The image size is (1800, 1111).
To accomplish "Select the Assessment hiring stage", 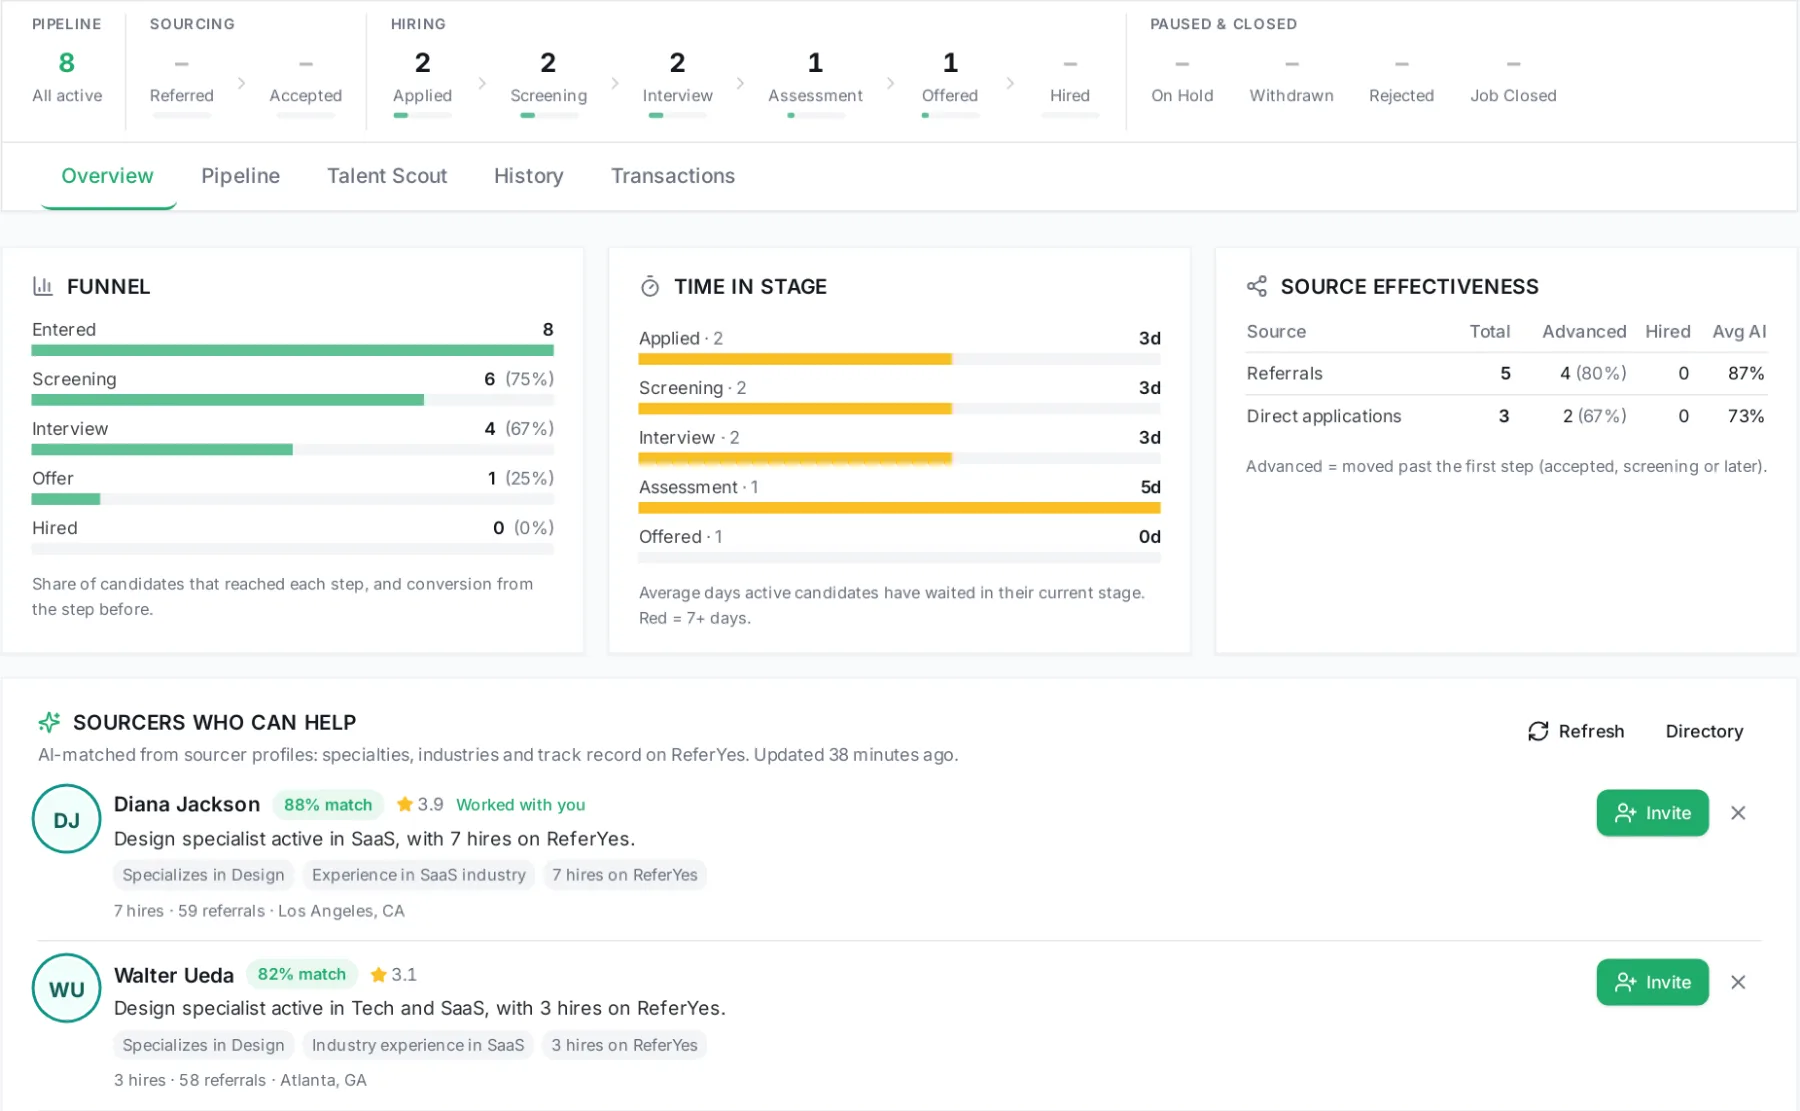I will point(816,82).
